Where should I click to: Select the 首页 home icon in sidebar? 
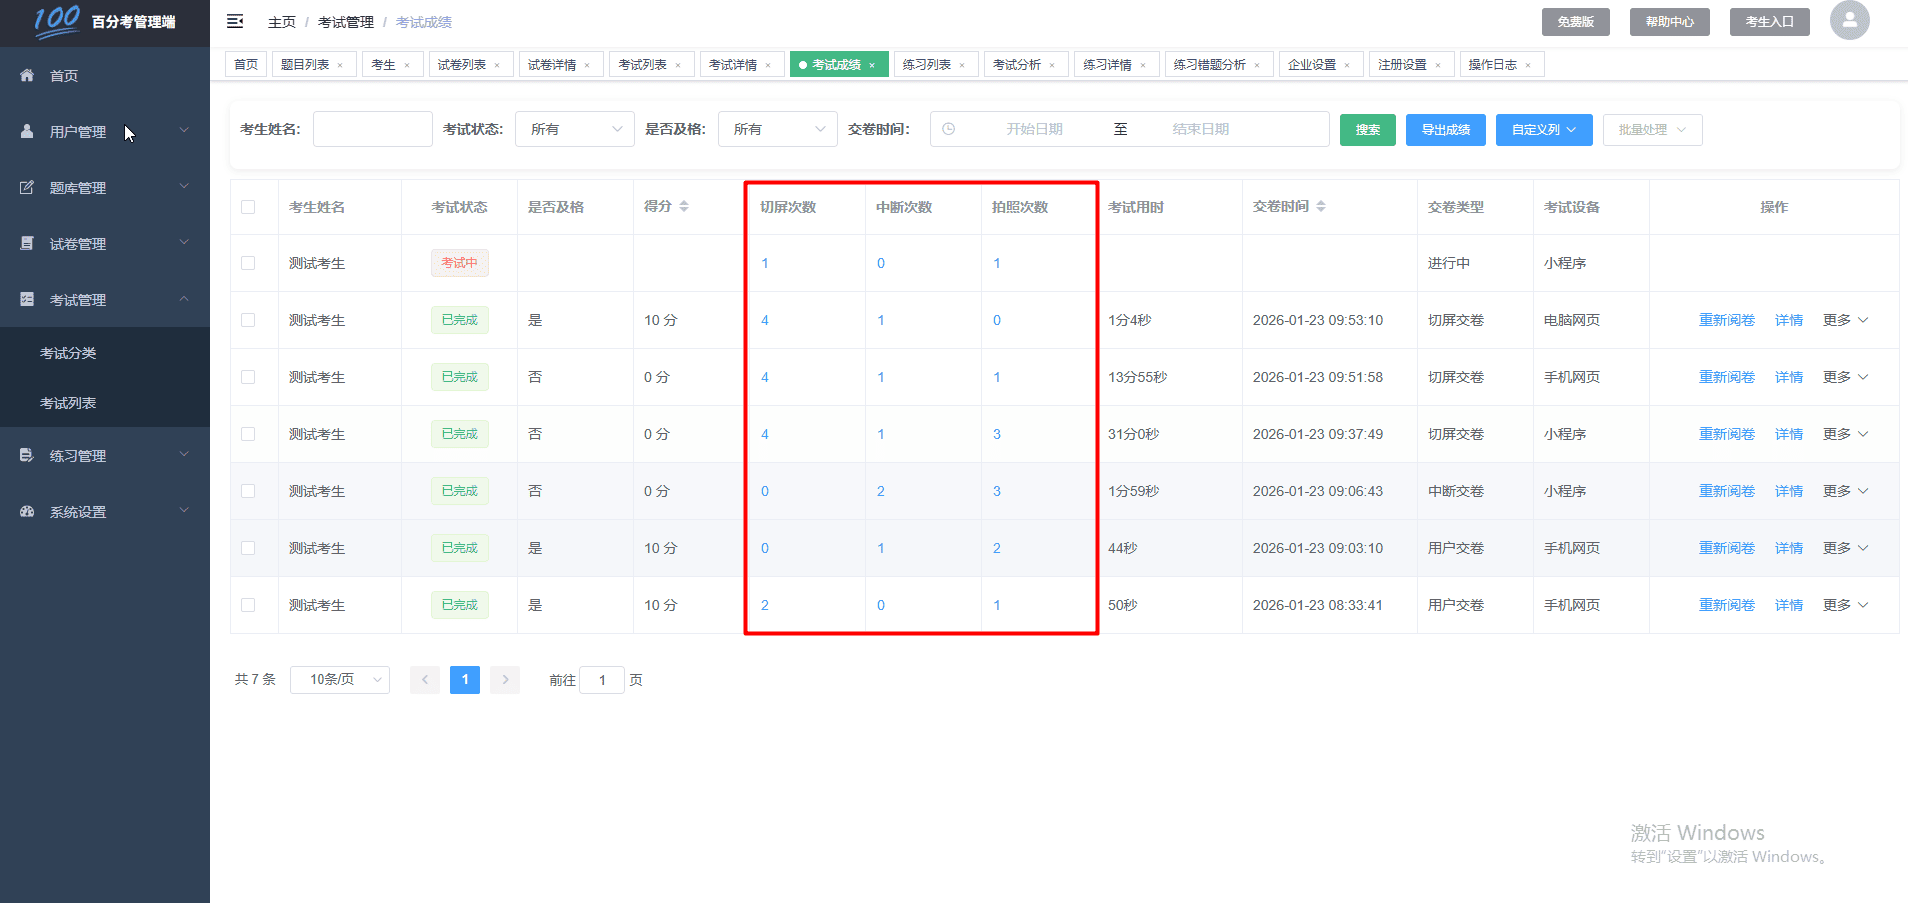click(x=25, y=75)
